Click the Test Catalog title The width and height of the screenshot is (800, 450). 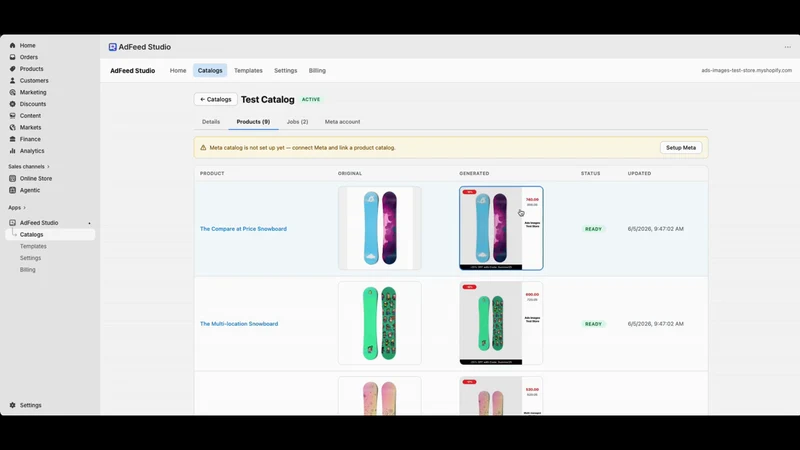[267, 99]
